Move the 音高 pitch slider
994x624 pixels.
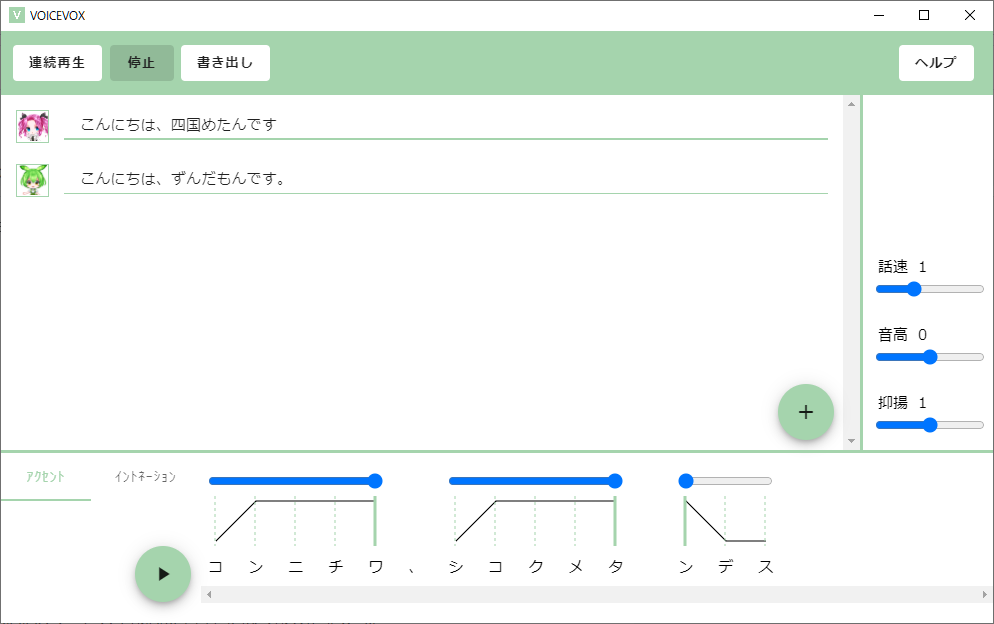[929, 356]
